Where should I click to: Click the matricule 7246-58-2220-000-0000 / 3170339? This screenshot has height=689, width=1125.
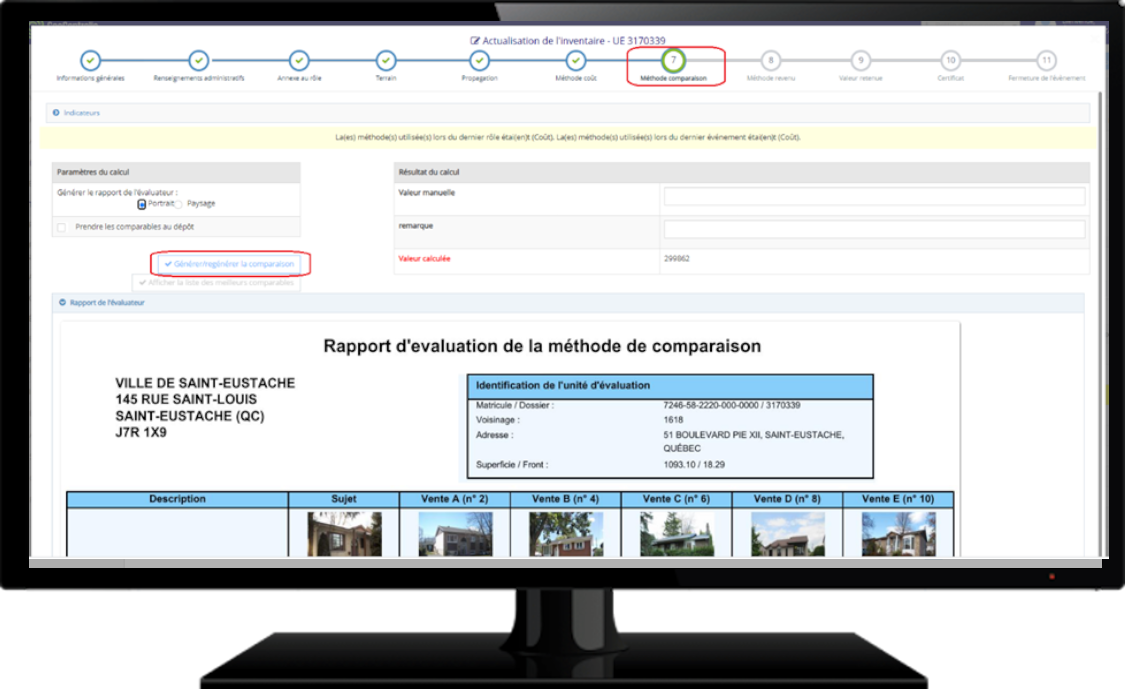coord(731,406)
